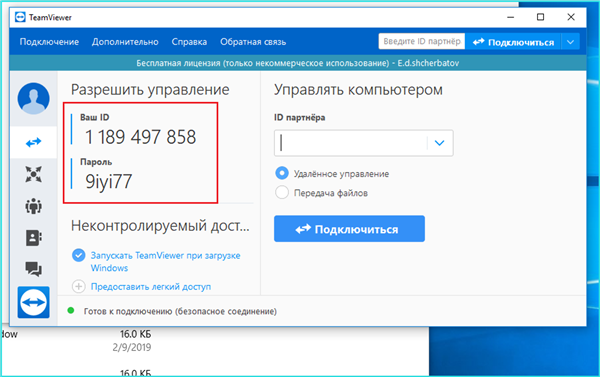Image resolution: width=600 pixels, height=377 pixels.
Task: Expand the arrow next to top Подключиться
Action: (571, 42)
